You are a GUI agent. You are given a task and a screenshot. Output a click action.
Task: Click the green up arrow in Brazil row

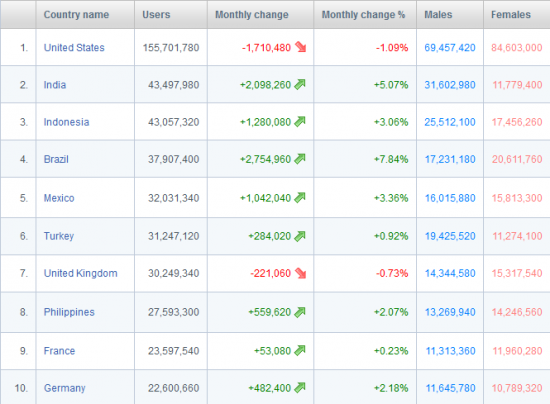300,159
